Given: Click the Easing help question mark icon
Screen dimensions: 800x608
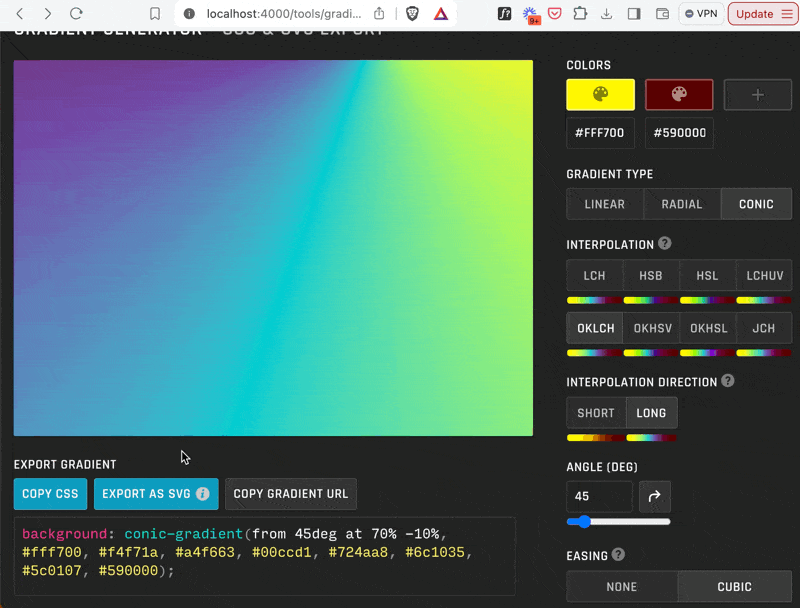Looking at the screenshot, I should [x=619, y=555].
